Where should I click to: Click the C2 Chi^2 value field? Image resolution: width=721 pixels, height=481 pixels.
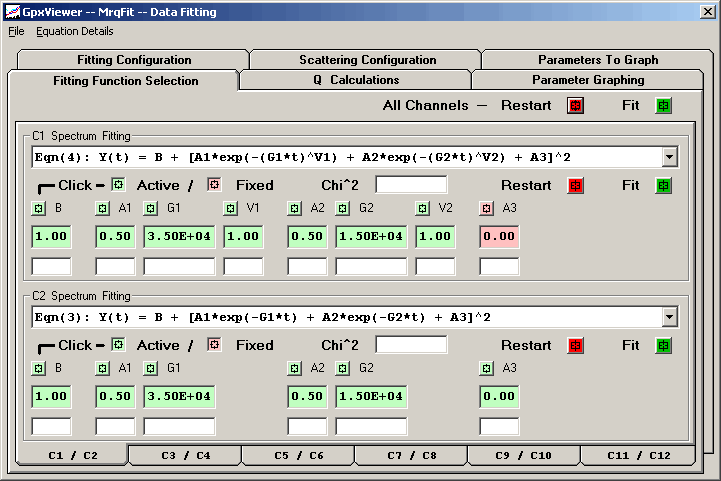411,344
